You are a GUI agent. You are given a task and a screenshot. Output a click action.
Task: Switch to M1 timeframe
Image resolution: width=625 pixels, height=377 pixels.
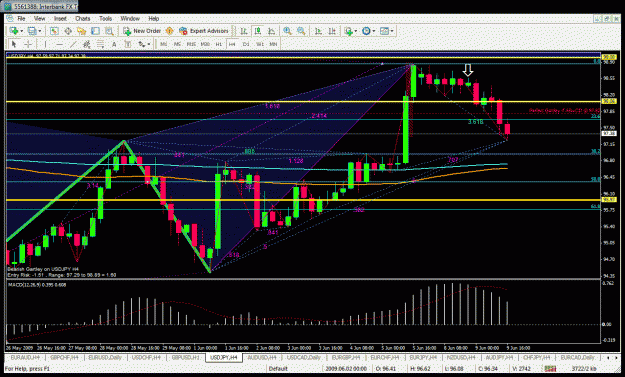coord(163,44)
